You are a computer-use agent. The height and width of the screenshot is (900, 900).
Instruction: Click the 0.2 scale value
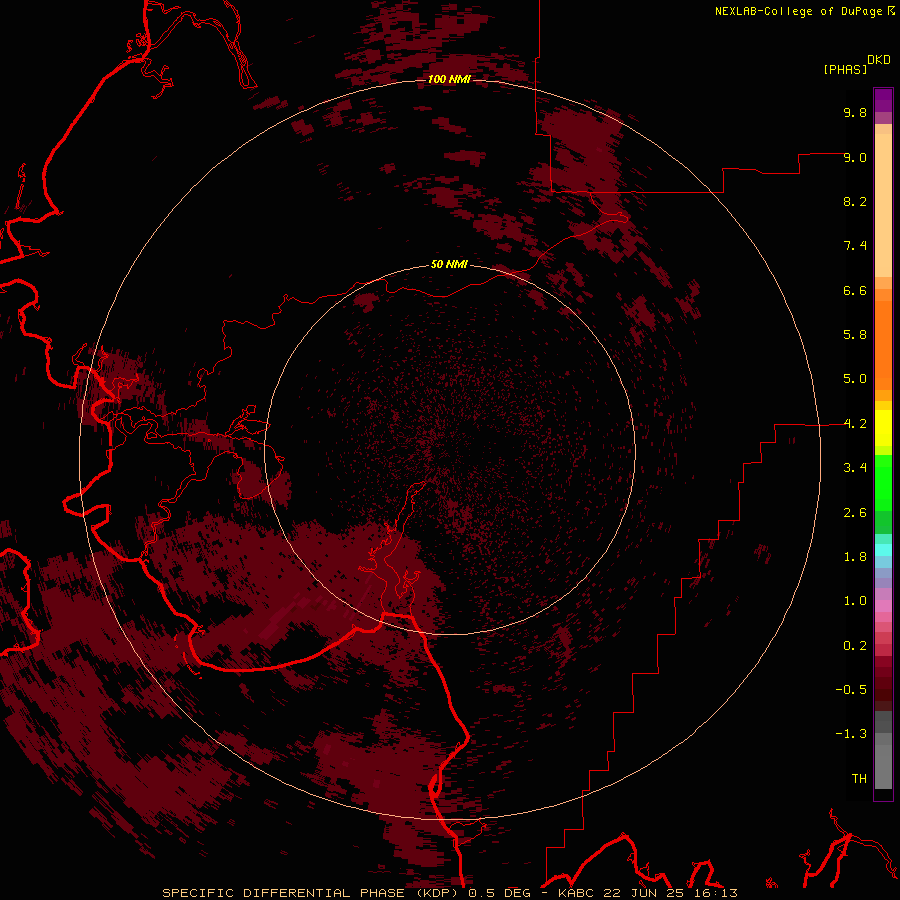pyautogui.click(x=855, y=646)
